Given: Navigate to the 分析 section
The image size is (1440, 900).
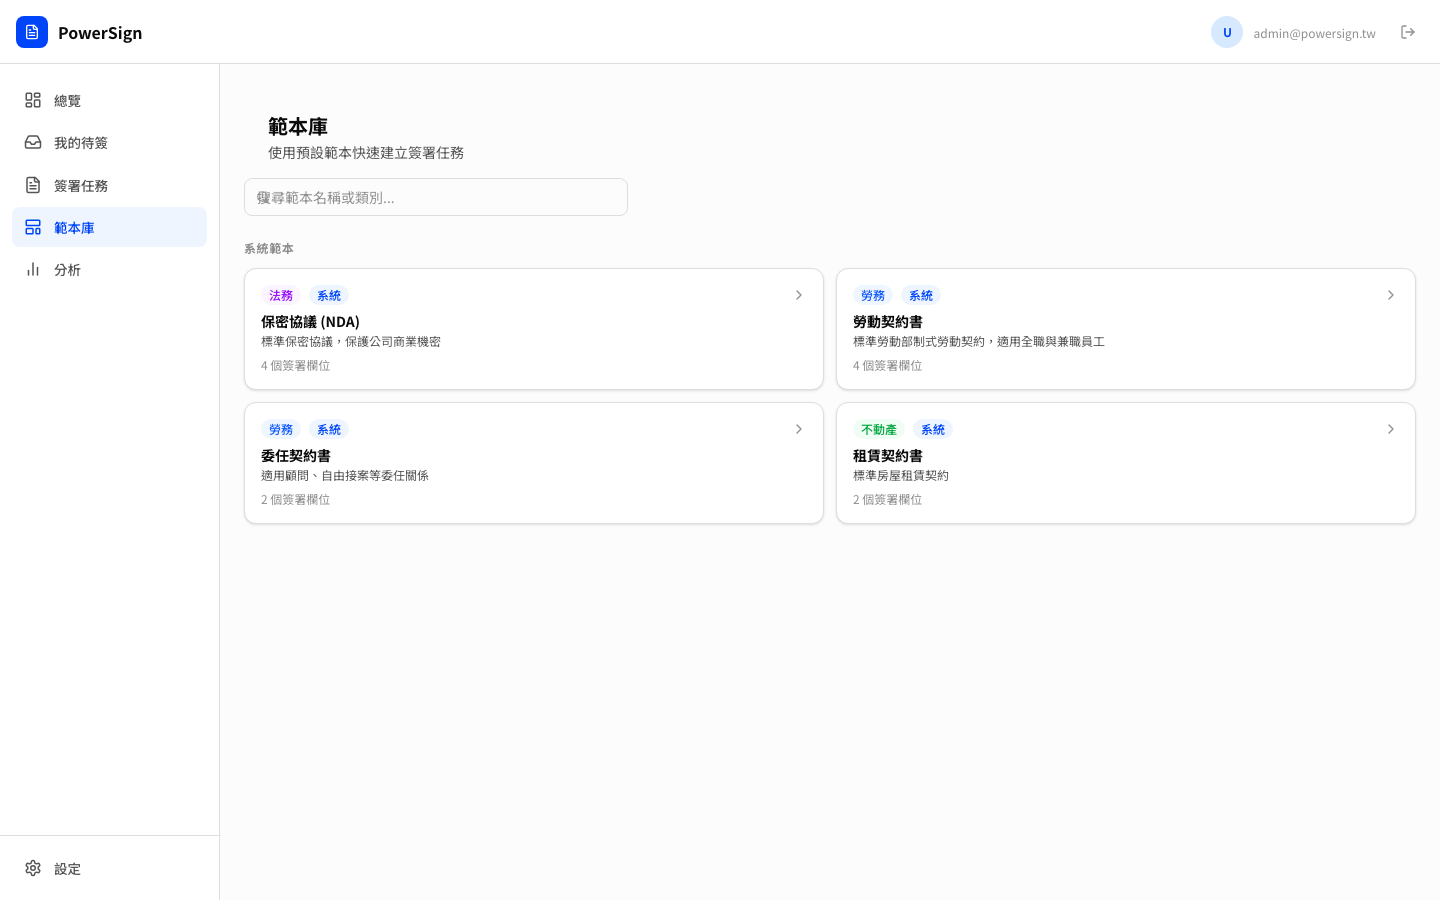Looking at the screenshot, I should point(67,270).
